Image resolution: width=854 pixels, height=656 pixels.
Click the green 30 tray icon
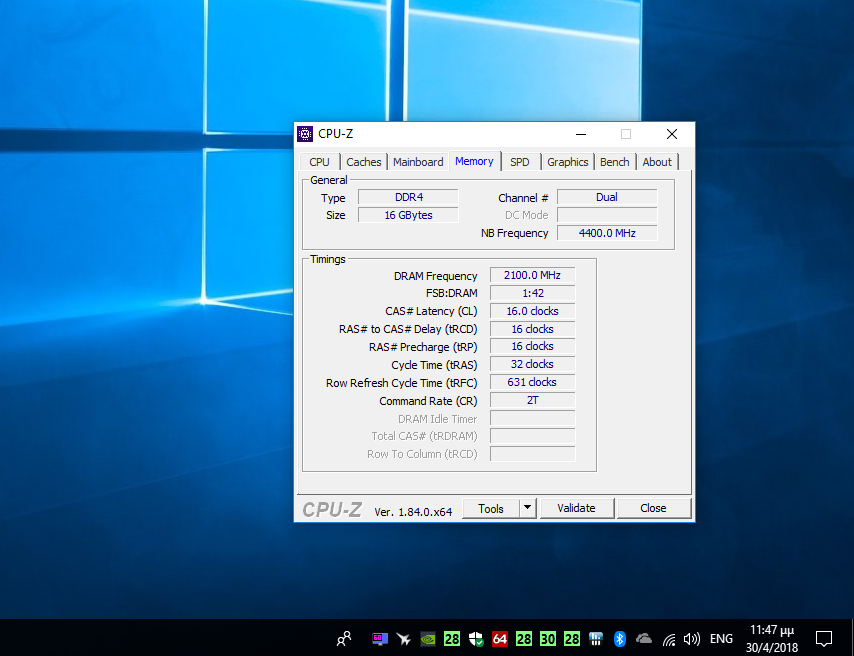(548, 639)
